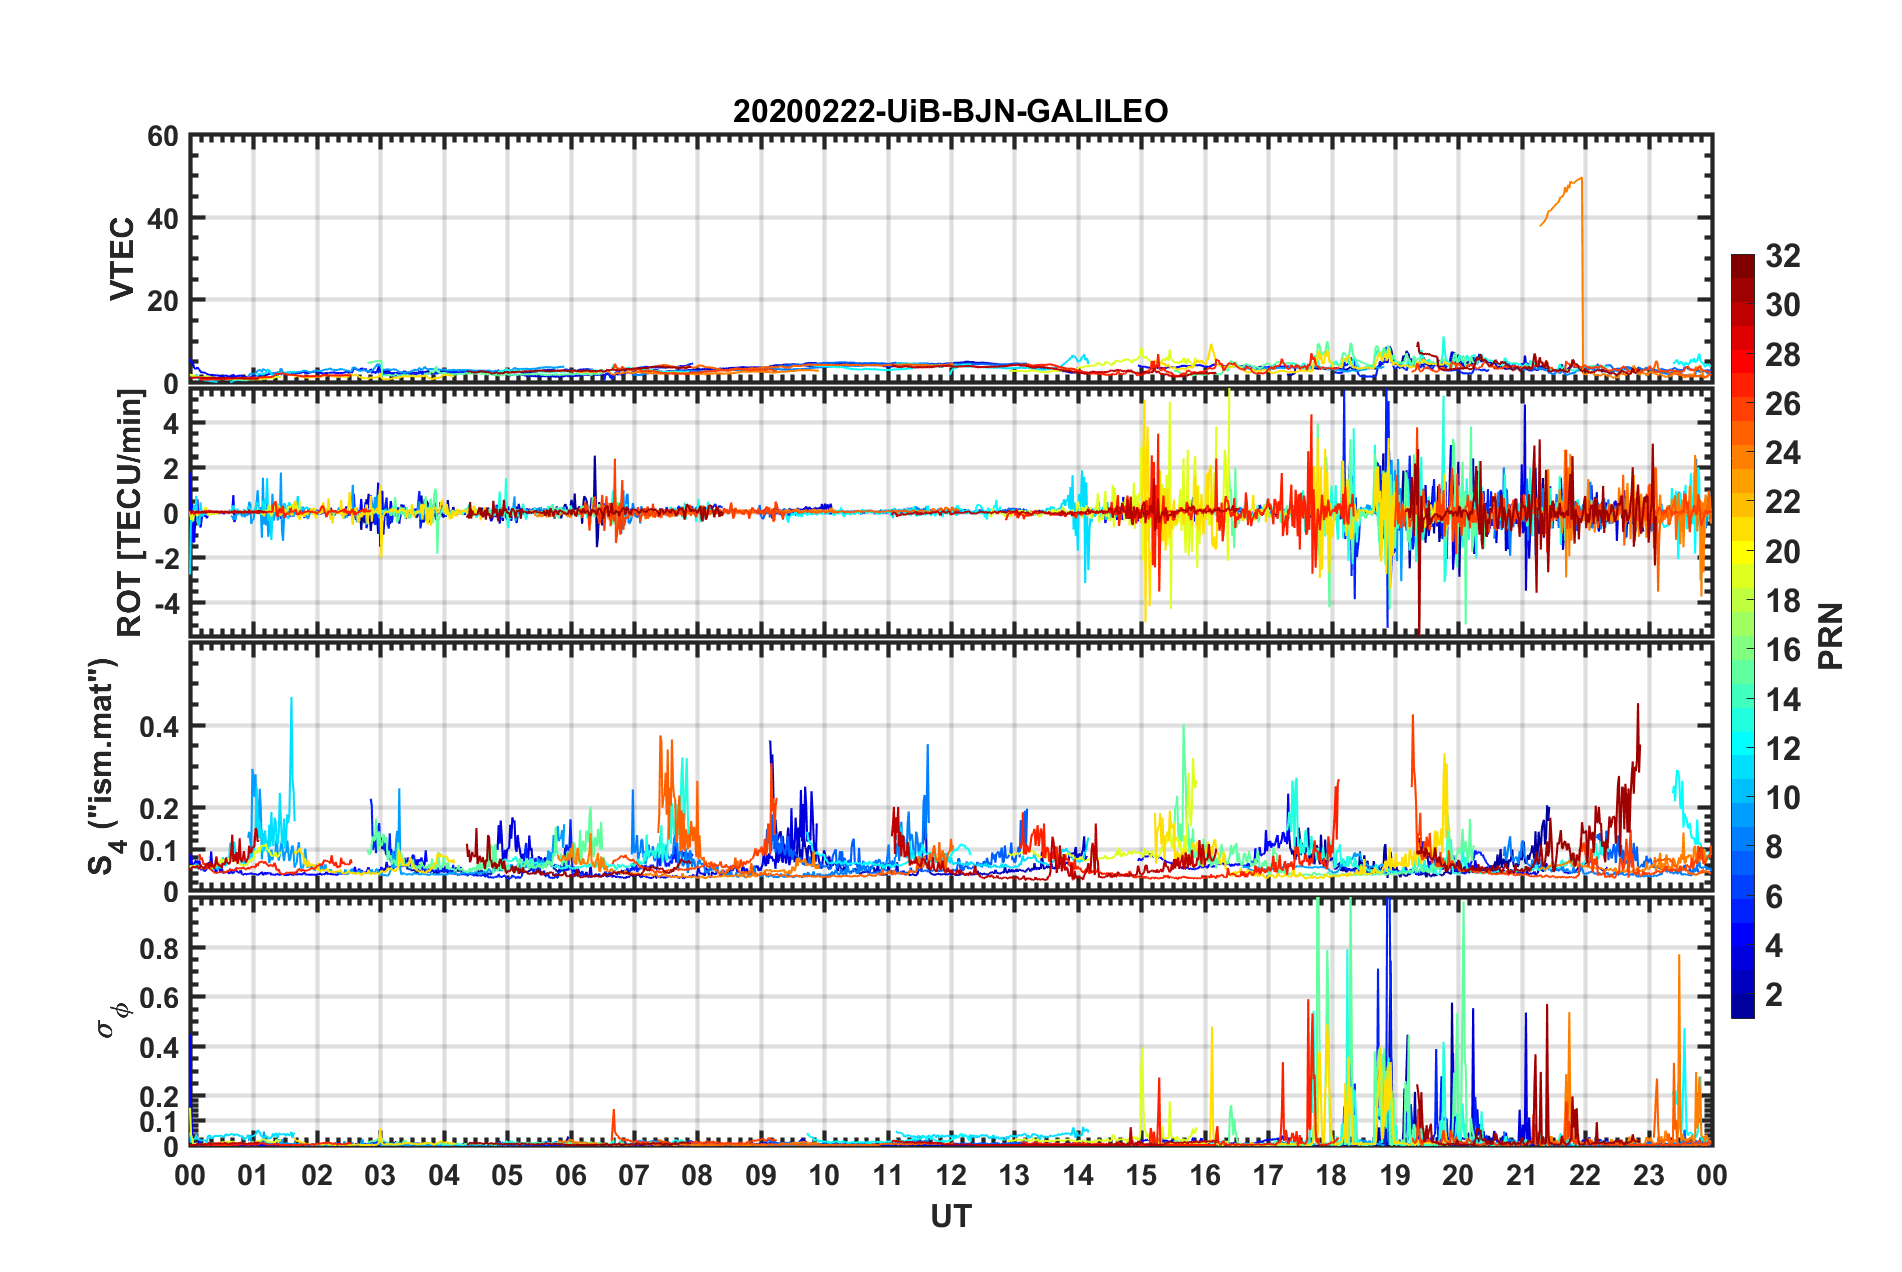Click x-axis tick label 12
Viewport: 1902px width, 1272px height.
pos(951,1175)
